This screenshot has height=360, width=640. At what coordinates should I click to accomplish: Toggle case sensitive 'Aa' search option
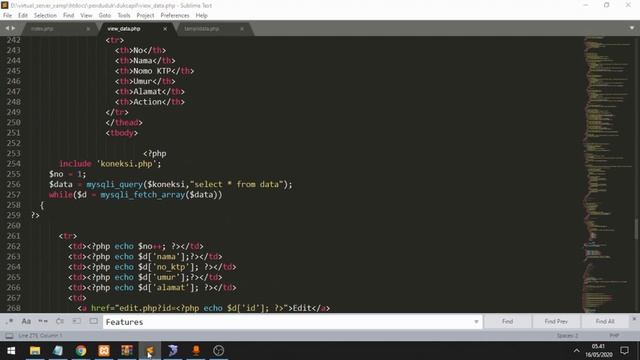(26, 321)
